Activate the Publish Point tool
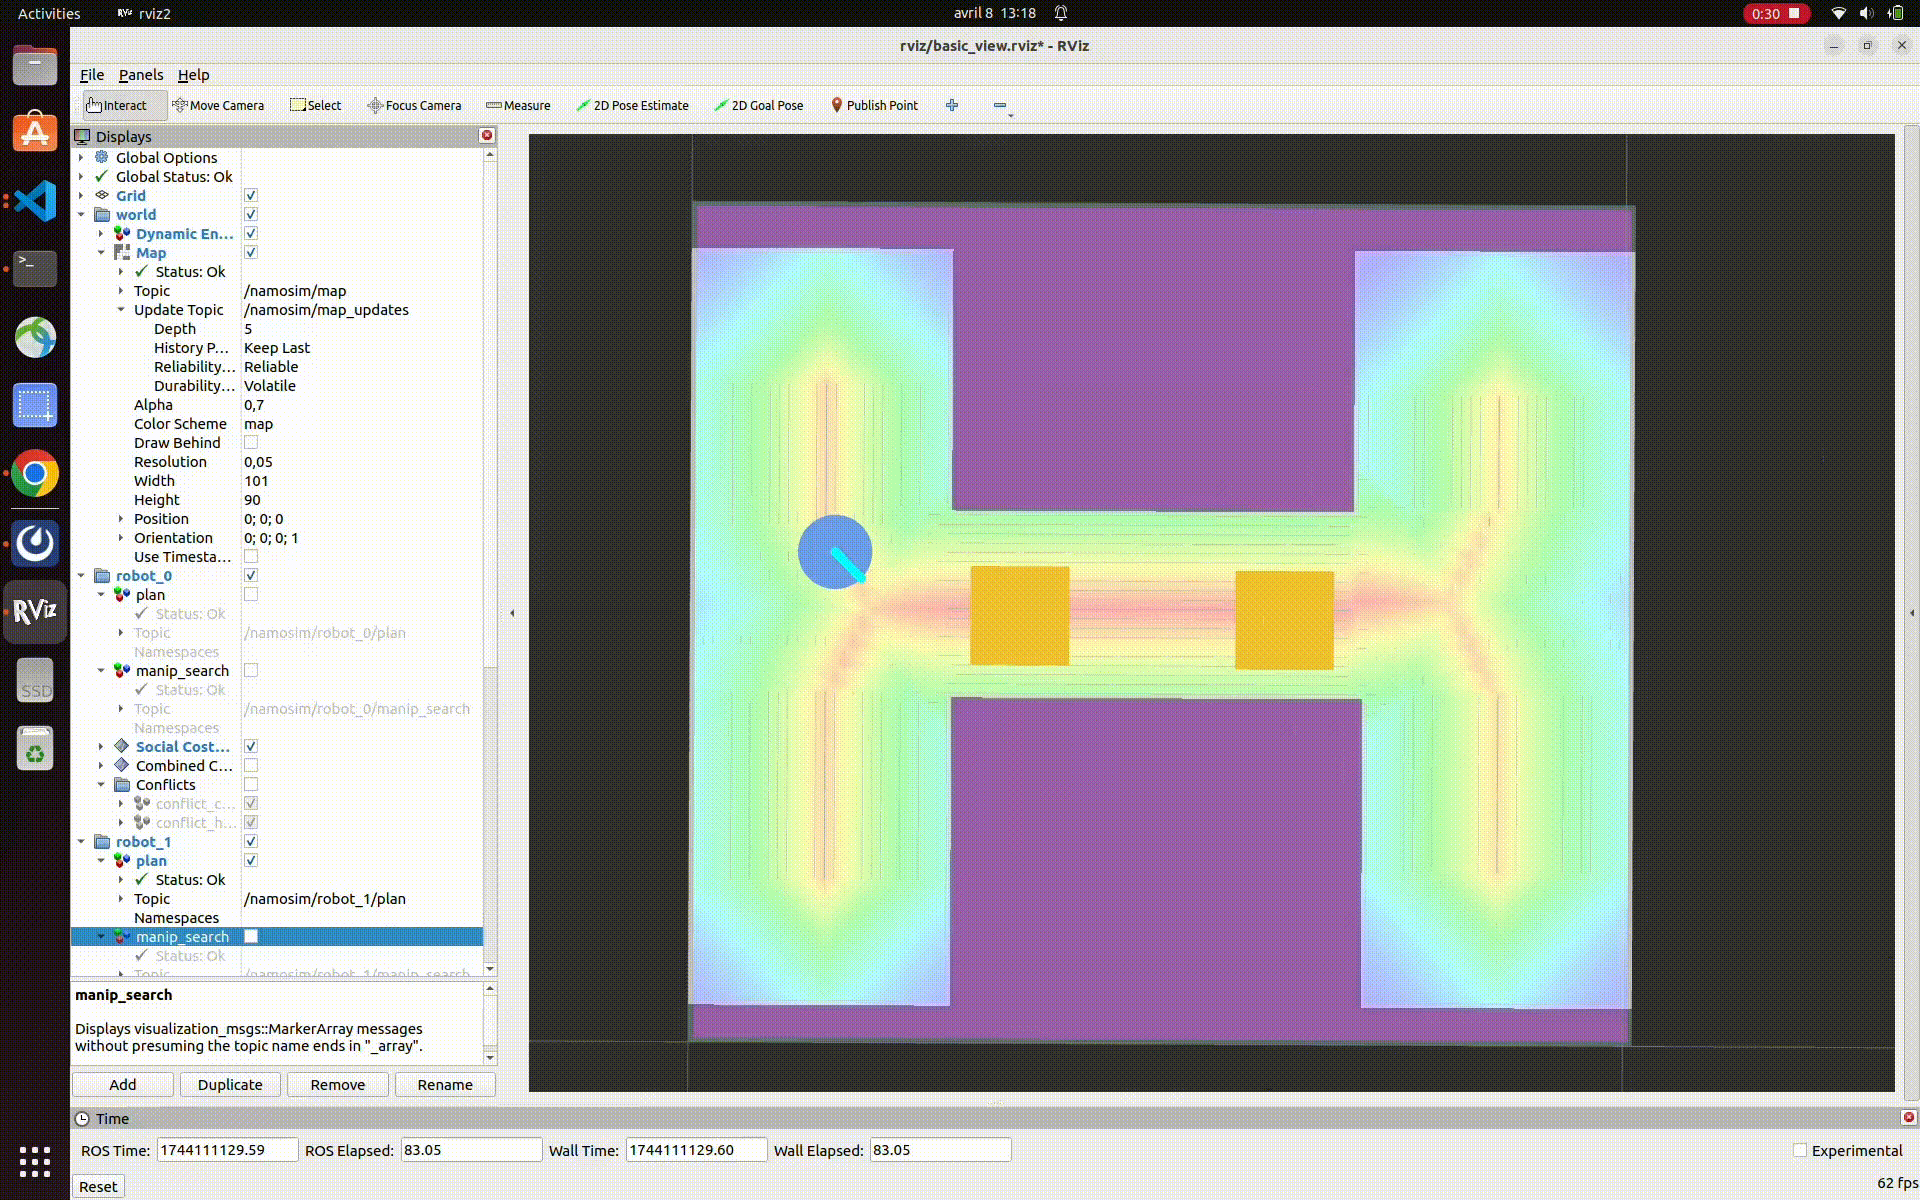The width and height of the screenshot is (1920, 1200). (874, 105)
